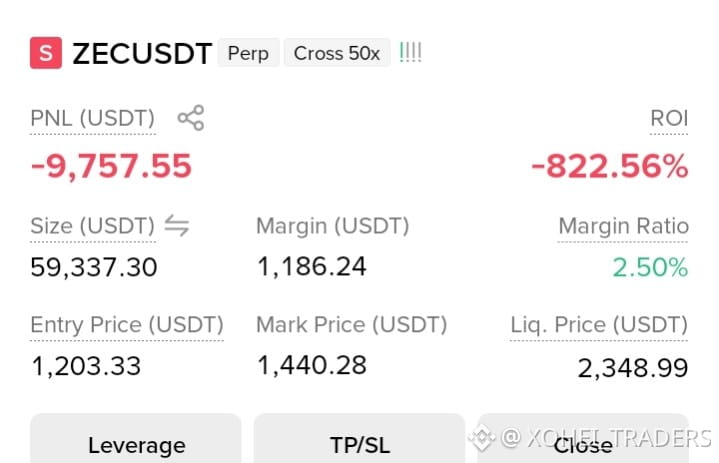The width and height of the screenshot is (719, 463).
Task: Select the -822.56% ROI value
Action: [x=609, y=166]
